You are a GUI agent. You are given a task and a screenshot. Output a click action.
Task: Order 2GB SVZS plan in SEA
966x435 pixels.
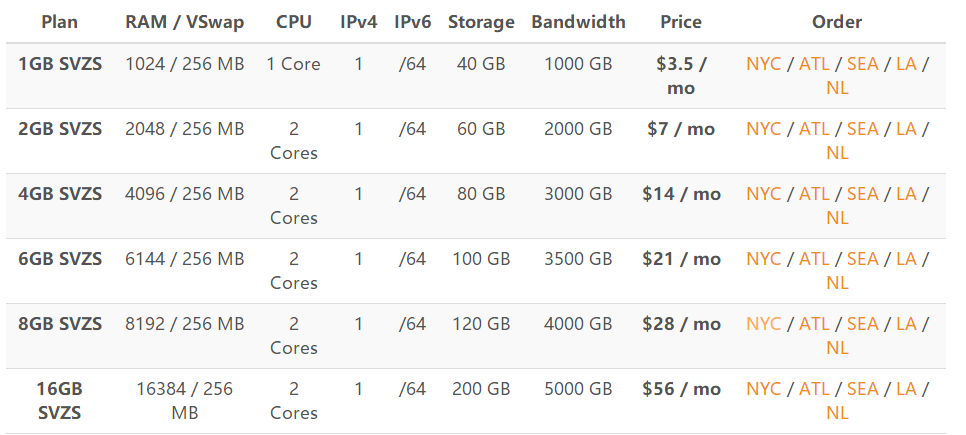point(862,129)
